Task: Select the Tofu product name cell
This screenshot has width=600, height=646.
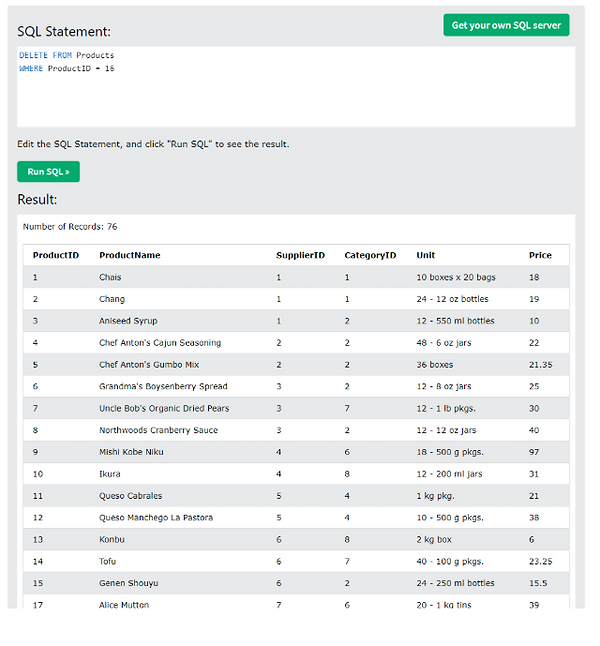Action: 108,561
